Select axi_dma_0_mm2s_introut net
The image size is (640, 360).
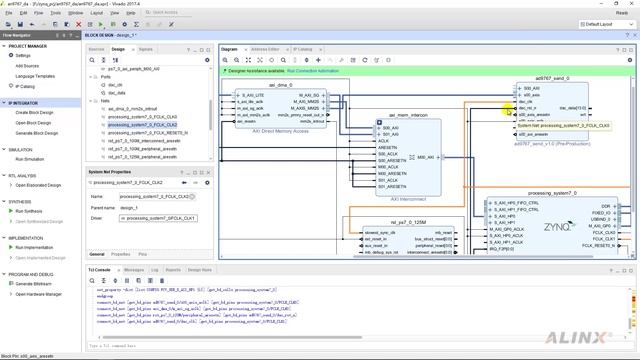point(133,109)
